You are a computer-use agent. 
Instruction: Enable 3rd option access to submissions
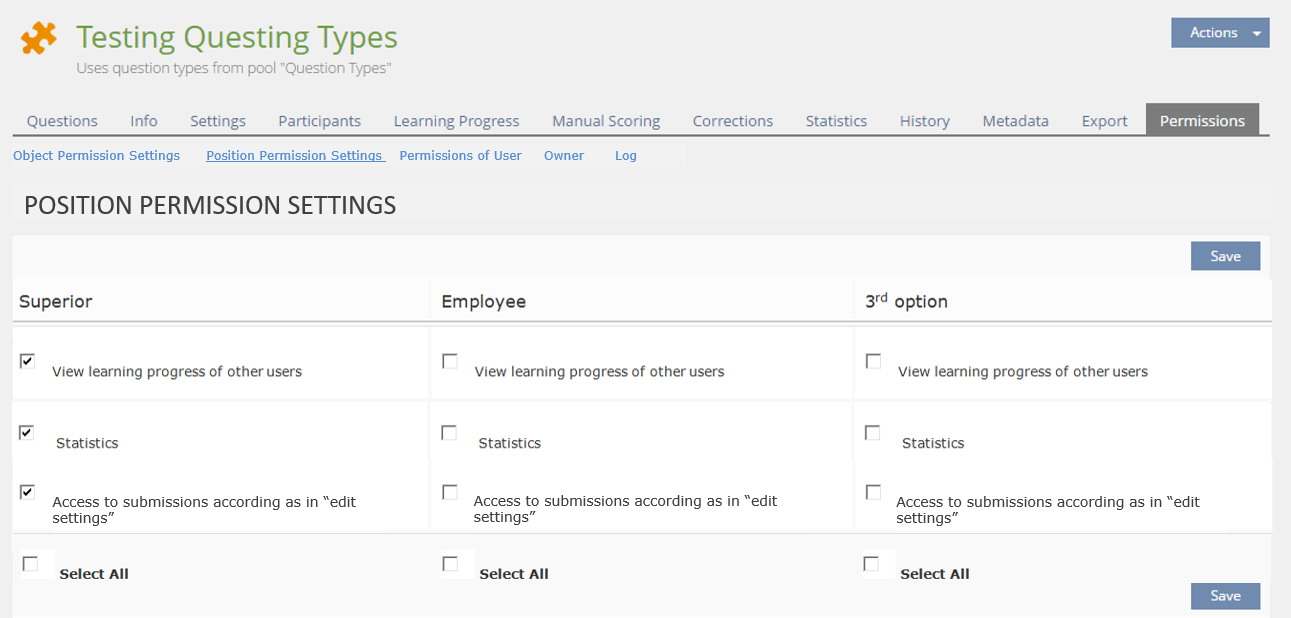873,492
